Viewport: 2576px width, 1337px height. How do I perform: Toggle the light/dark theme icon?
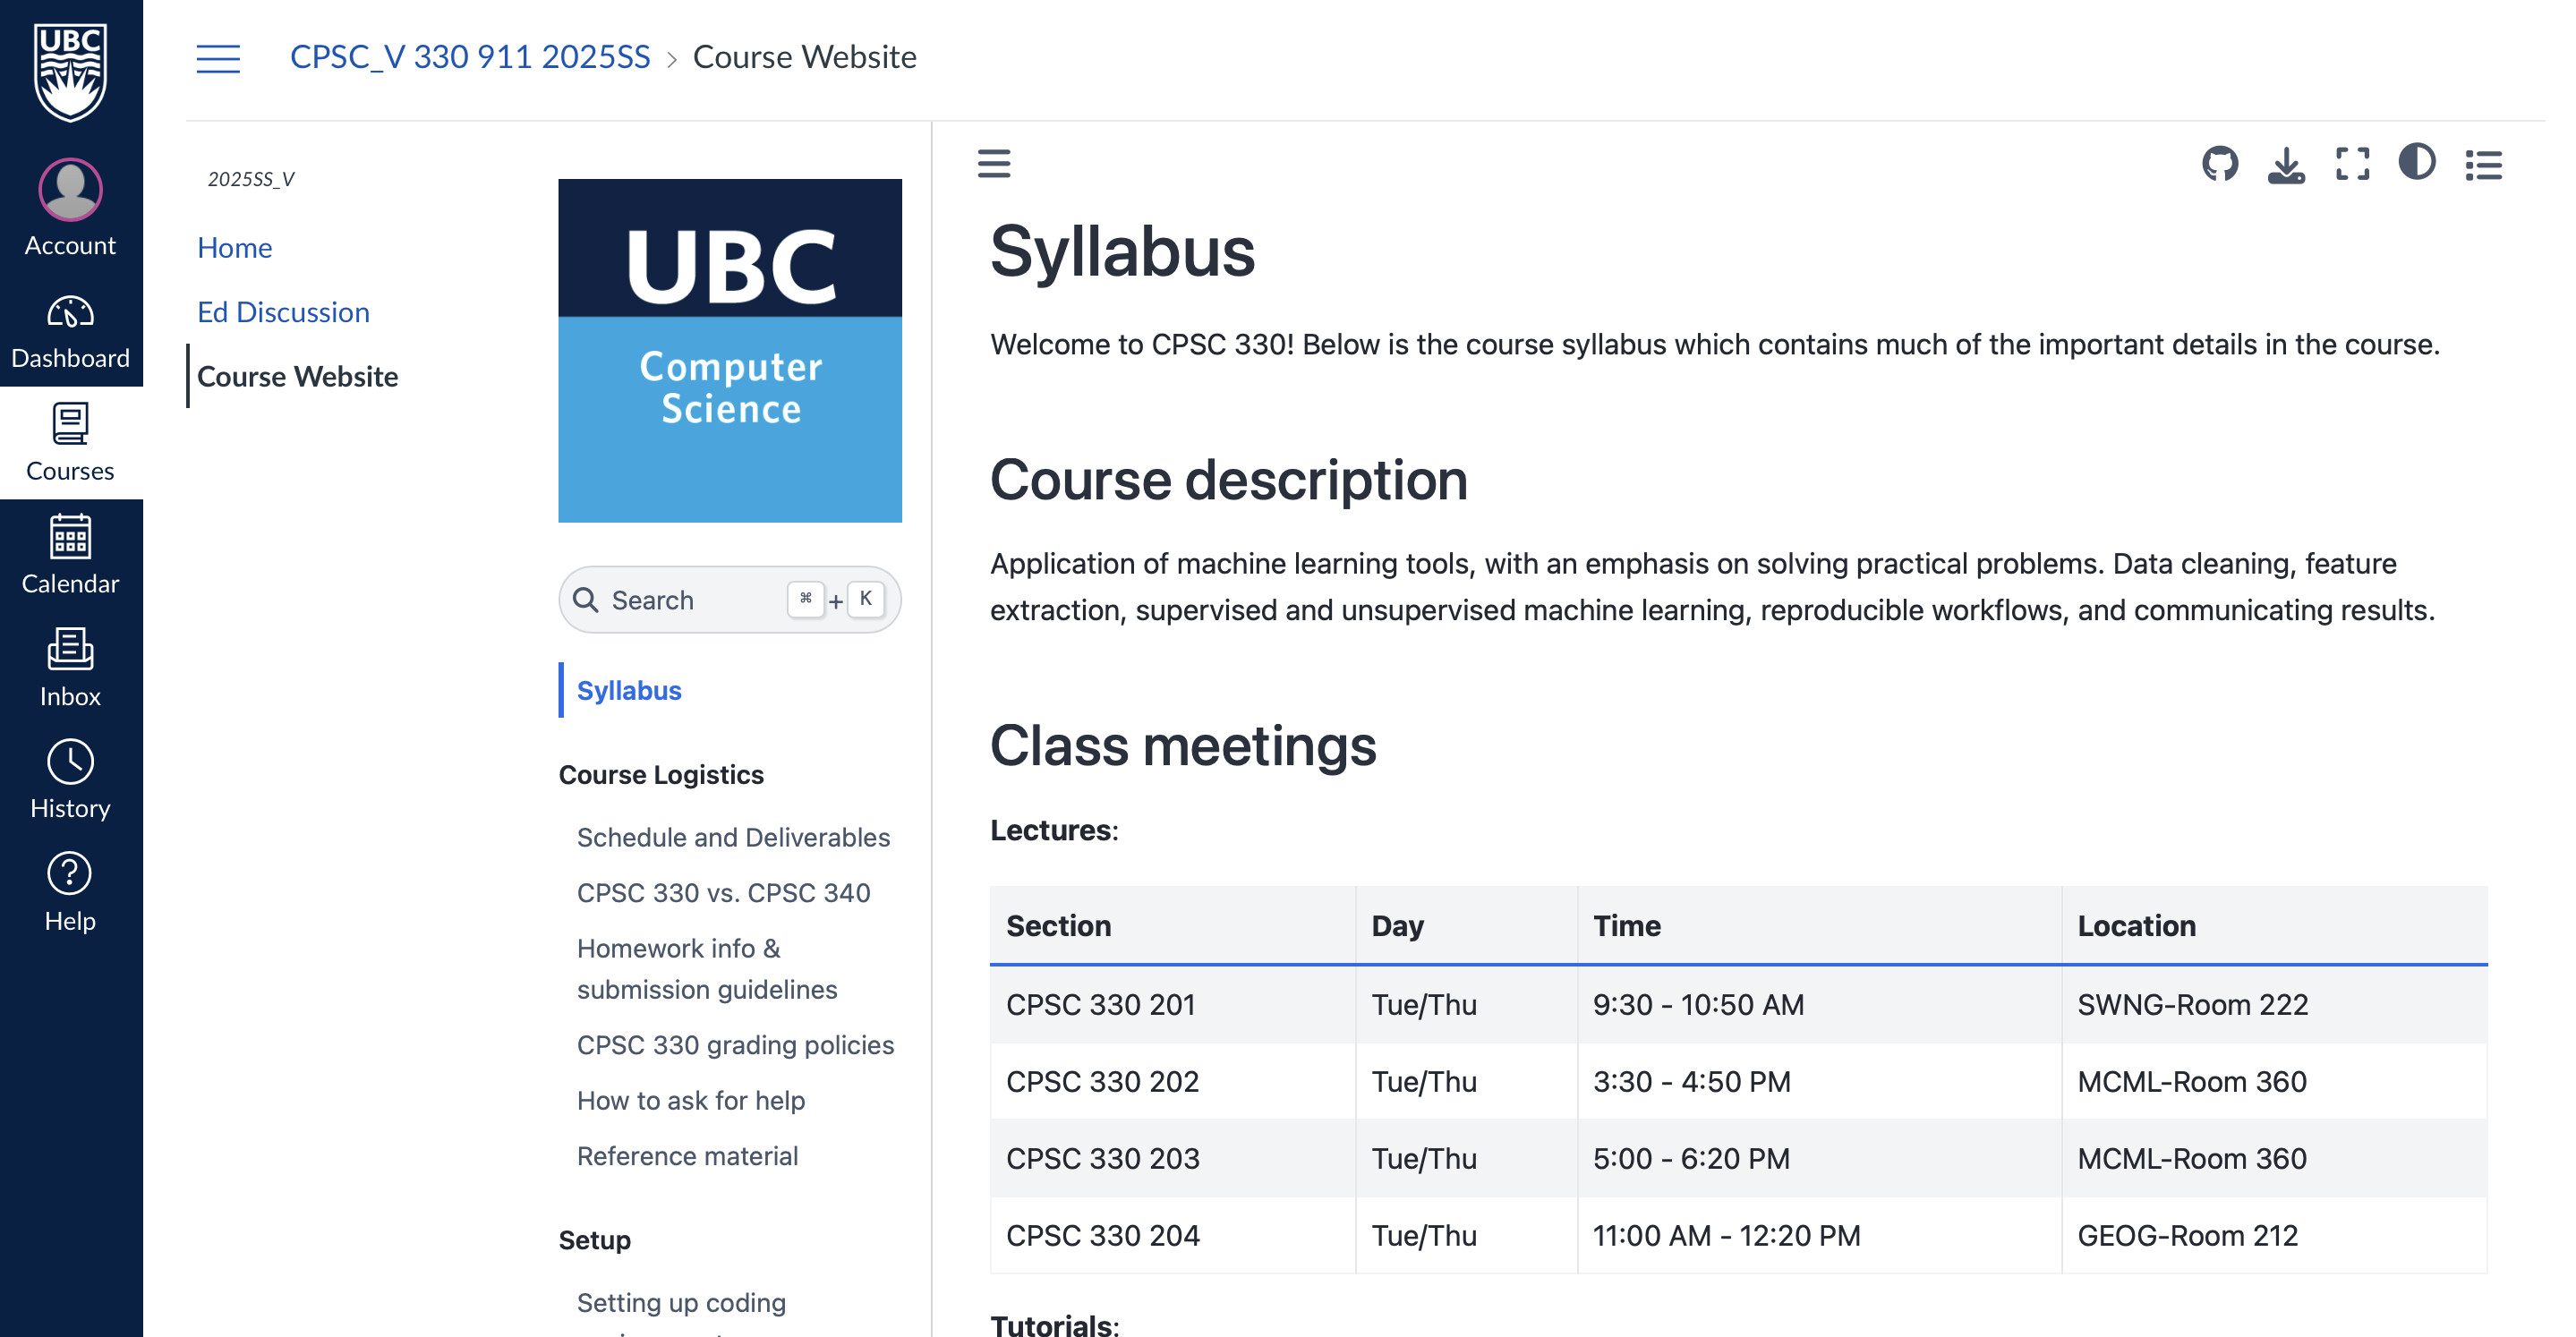[2417, 162]
